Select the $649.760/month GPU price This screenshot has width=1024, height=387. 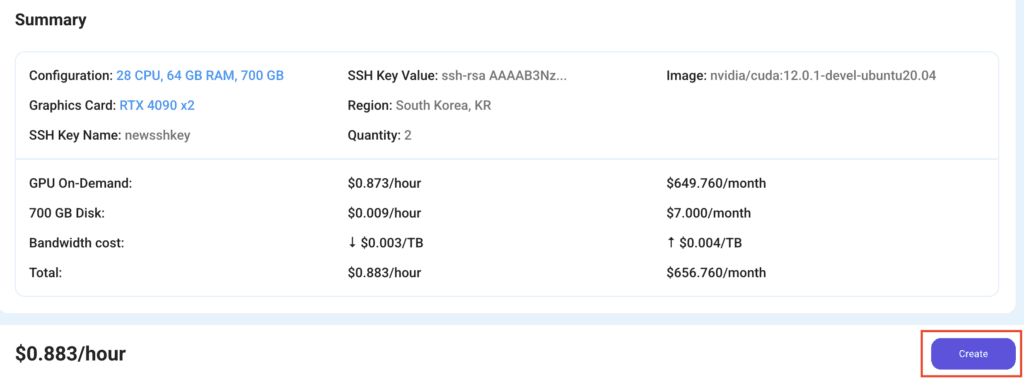716,183
